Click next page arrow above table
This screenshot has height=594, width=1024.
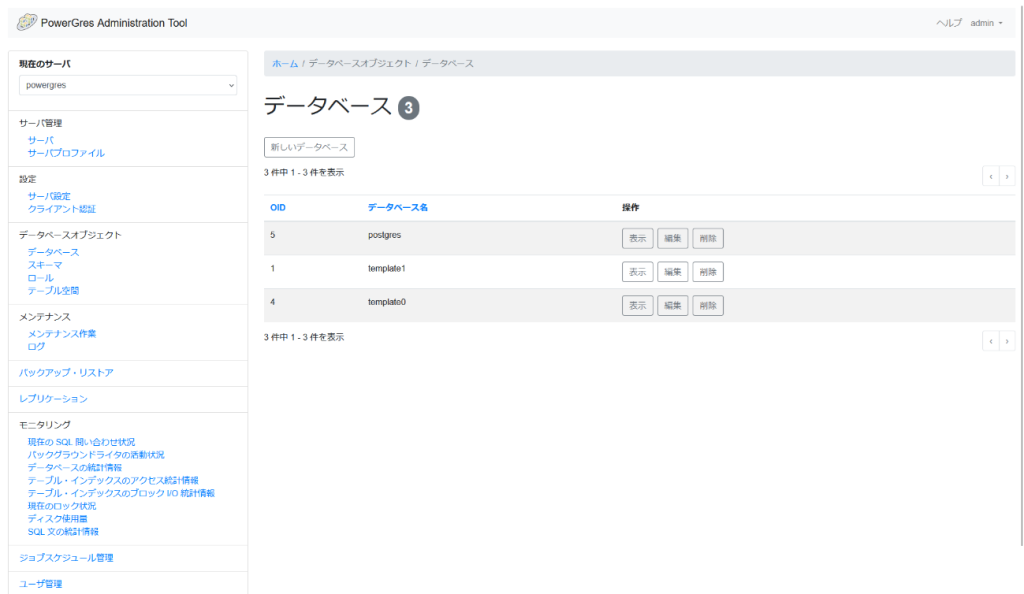1007,176
